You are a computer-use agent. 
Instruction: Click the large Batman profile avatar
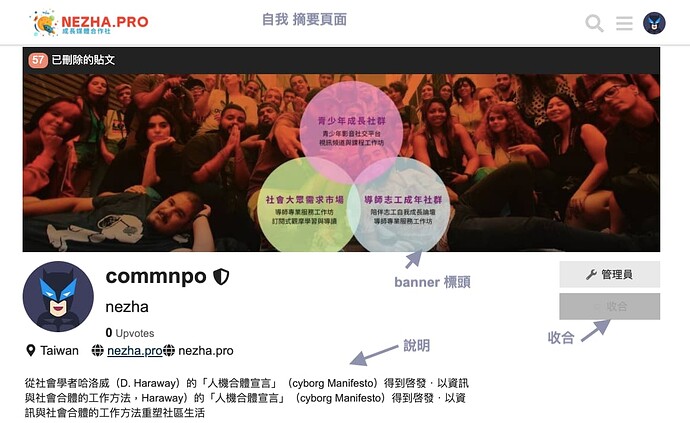[58, 296]
